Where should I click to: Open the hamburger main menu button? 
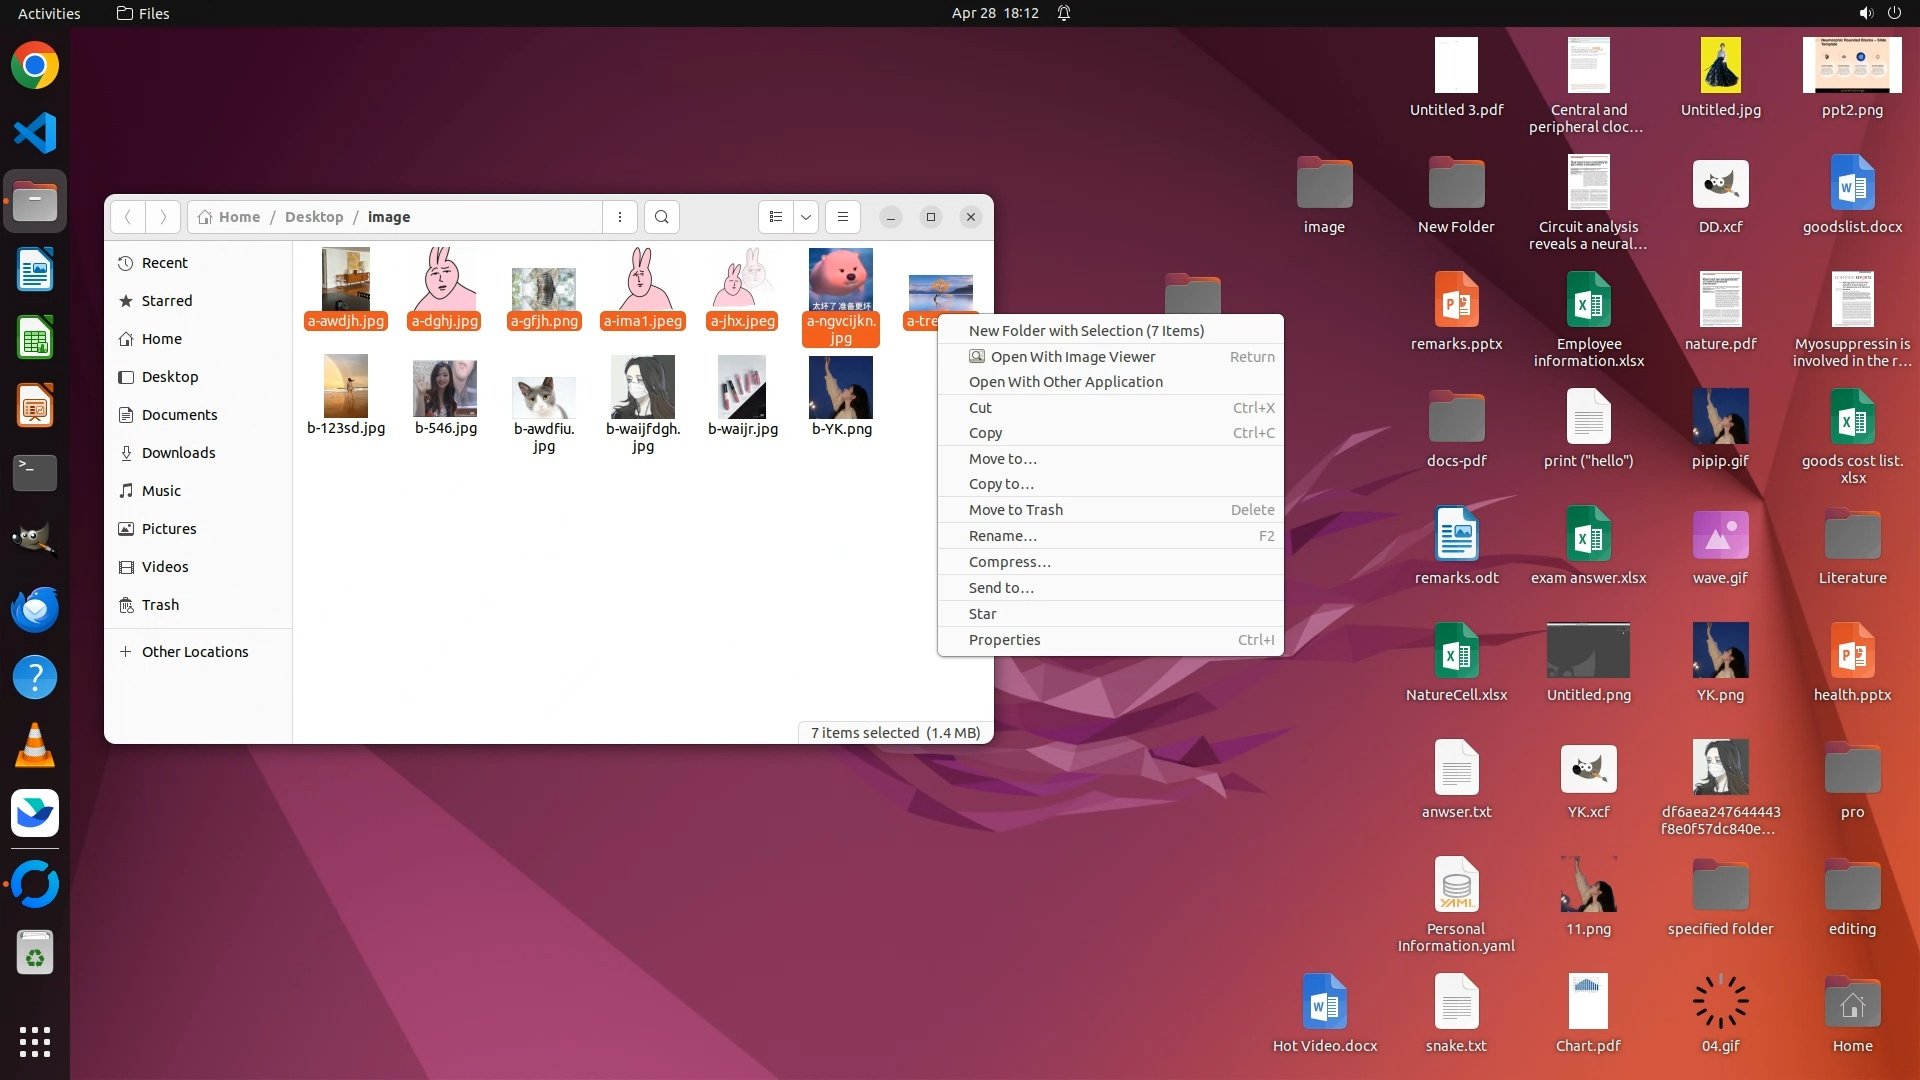842,217
